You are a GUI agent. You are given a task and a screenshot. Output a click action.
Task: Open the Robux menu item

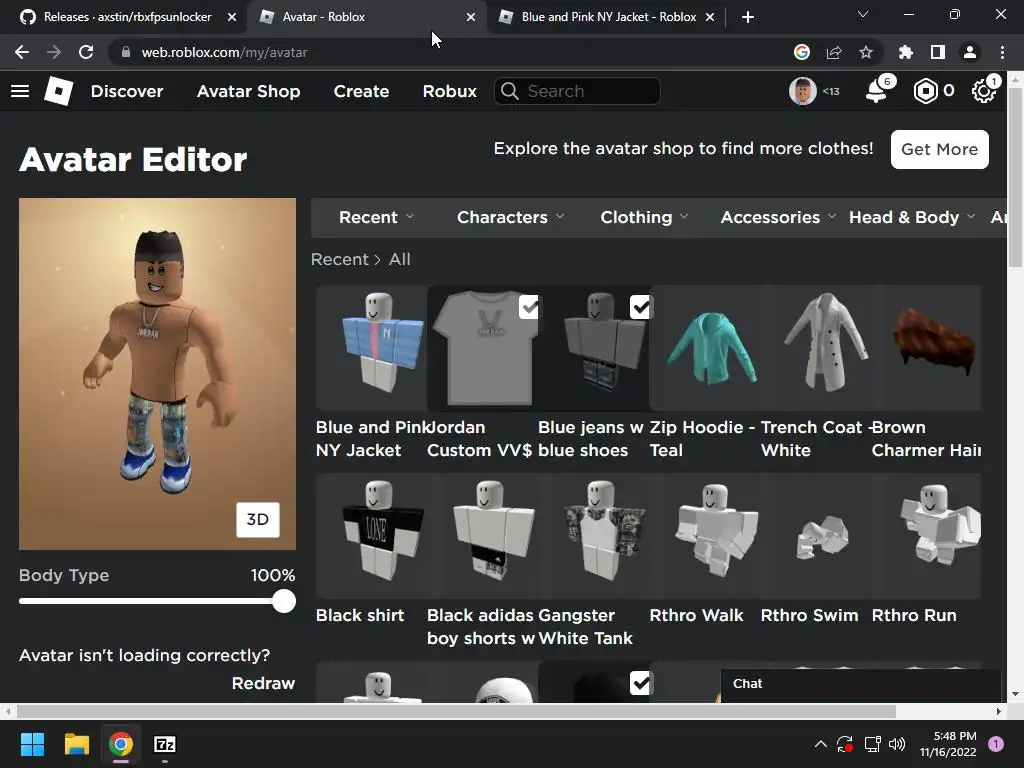pyautogui.click(x=449, y=91)
